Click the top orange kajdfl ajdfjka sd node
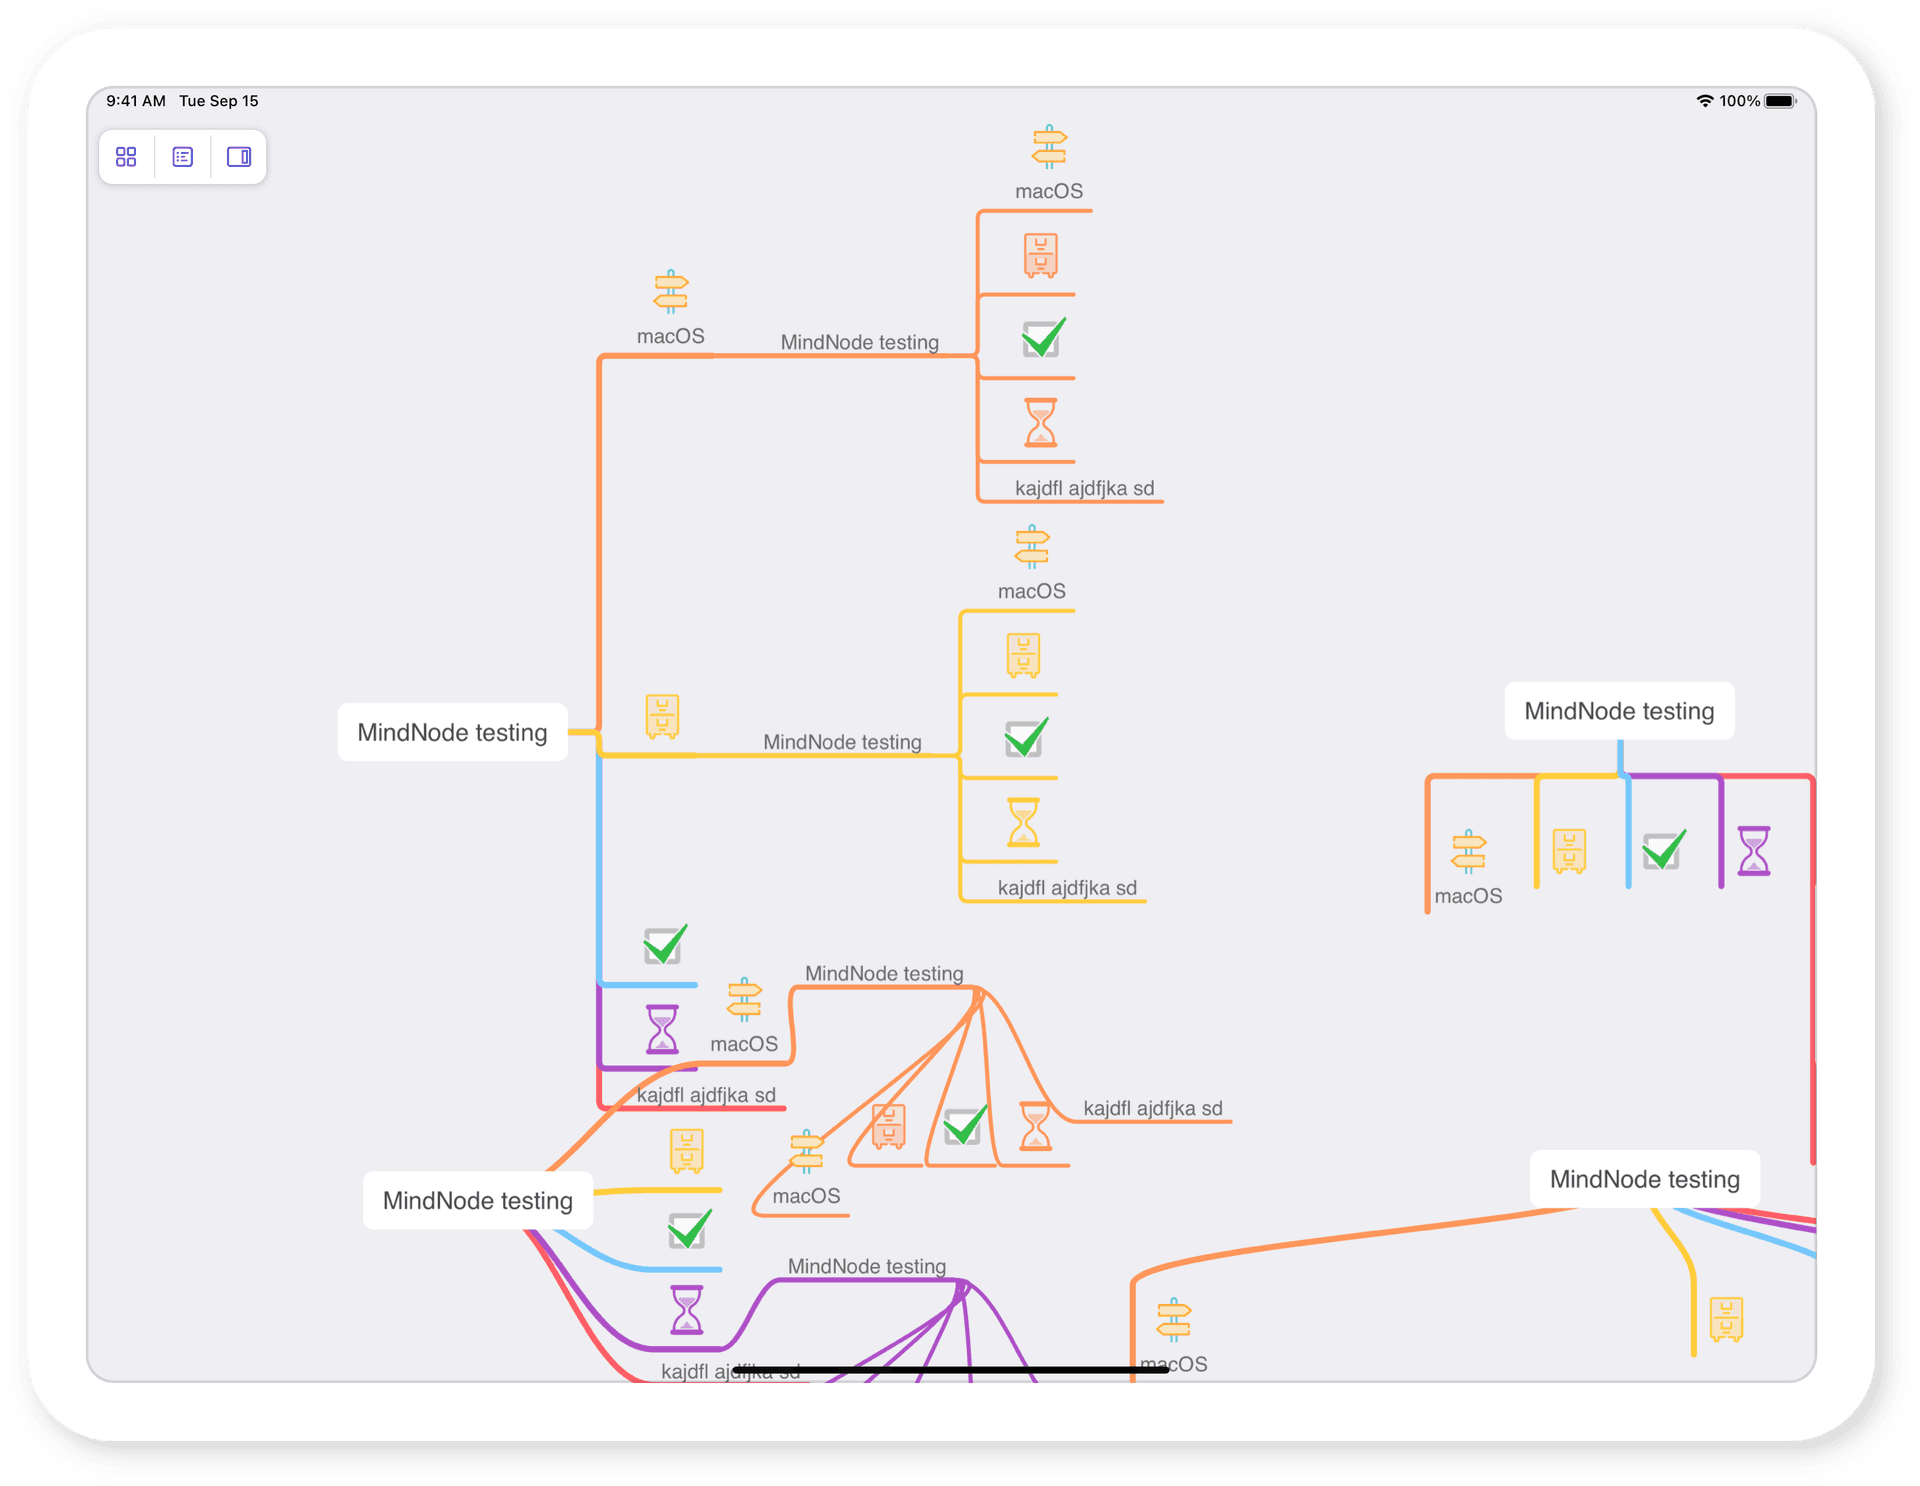The width and height of the screenshot is (1920, 1486). 1084,488
